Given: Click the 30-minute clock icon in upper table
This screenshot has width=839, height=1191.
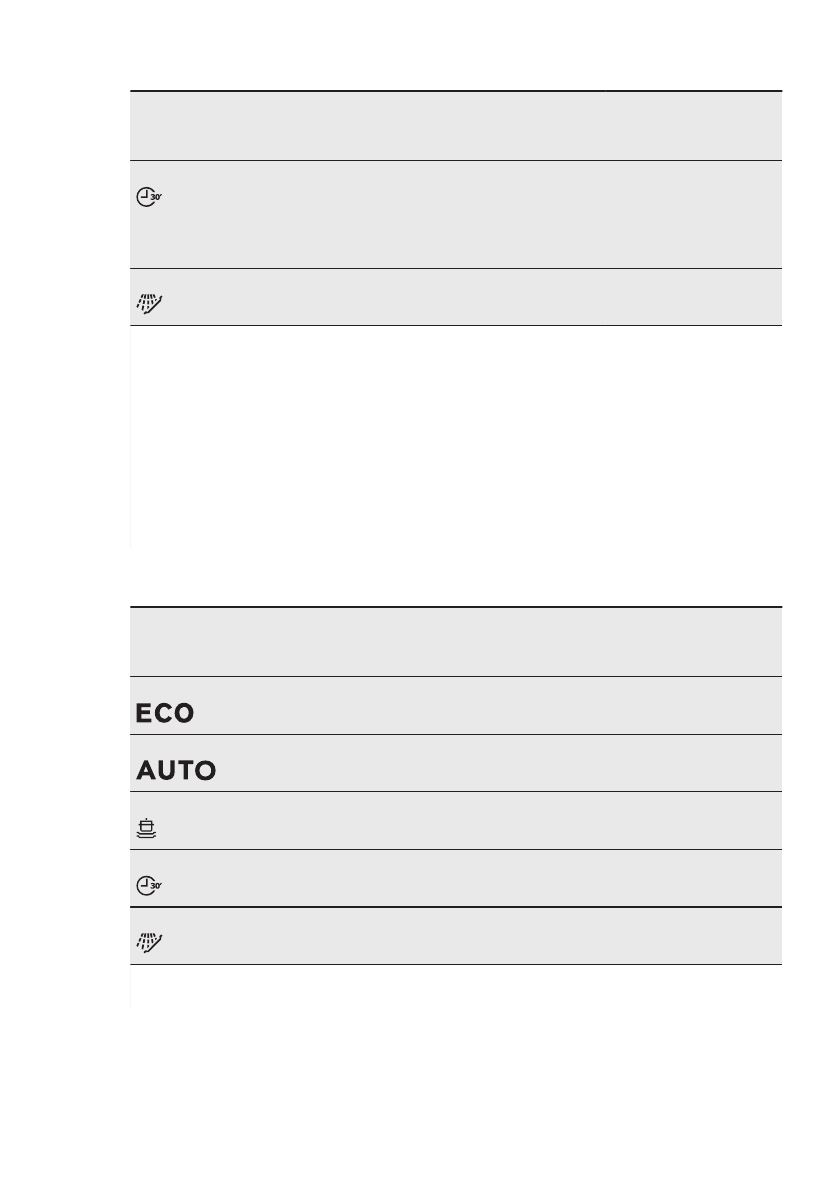Looking at the screenshot, I should click(x=148, y=198).
